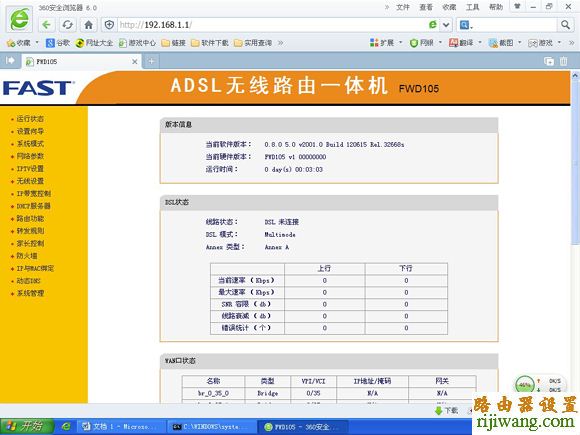Open the 下载 download manager
The width and height of the screenshot is (580, 435).
pyautogui.click(x=446, y=410)
